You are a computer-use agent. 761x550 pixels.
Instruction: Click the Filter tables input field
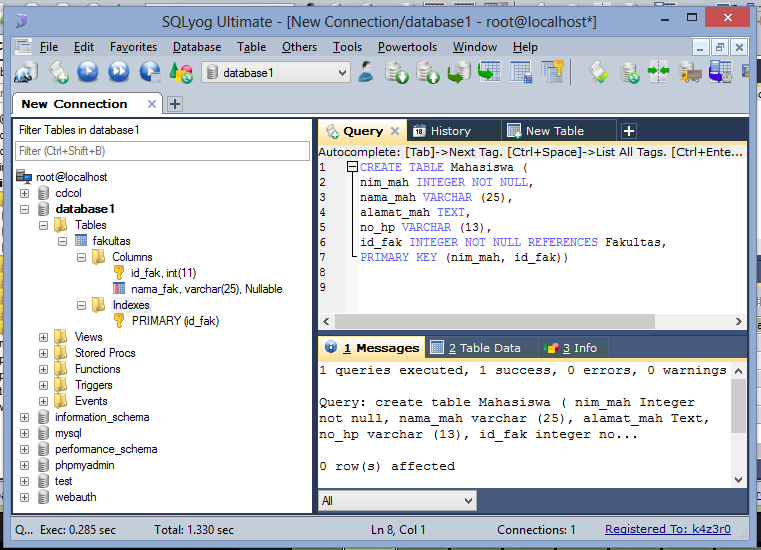click(x=162, y=151)
